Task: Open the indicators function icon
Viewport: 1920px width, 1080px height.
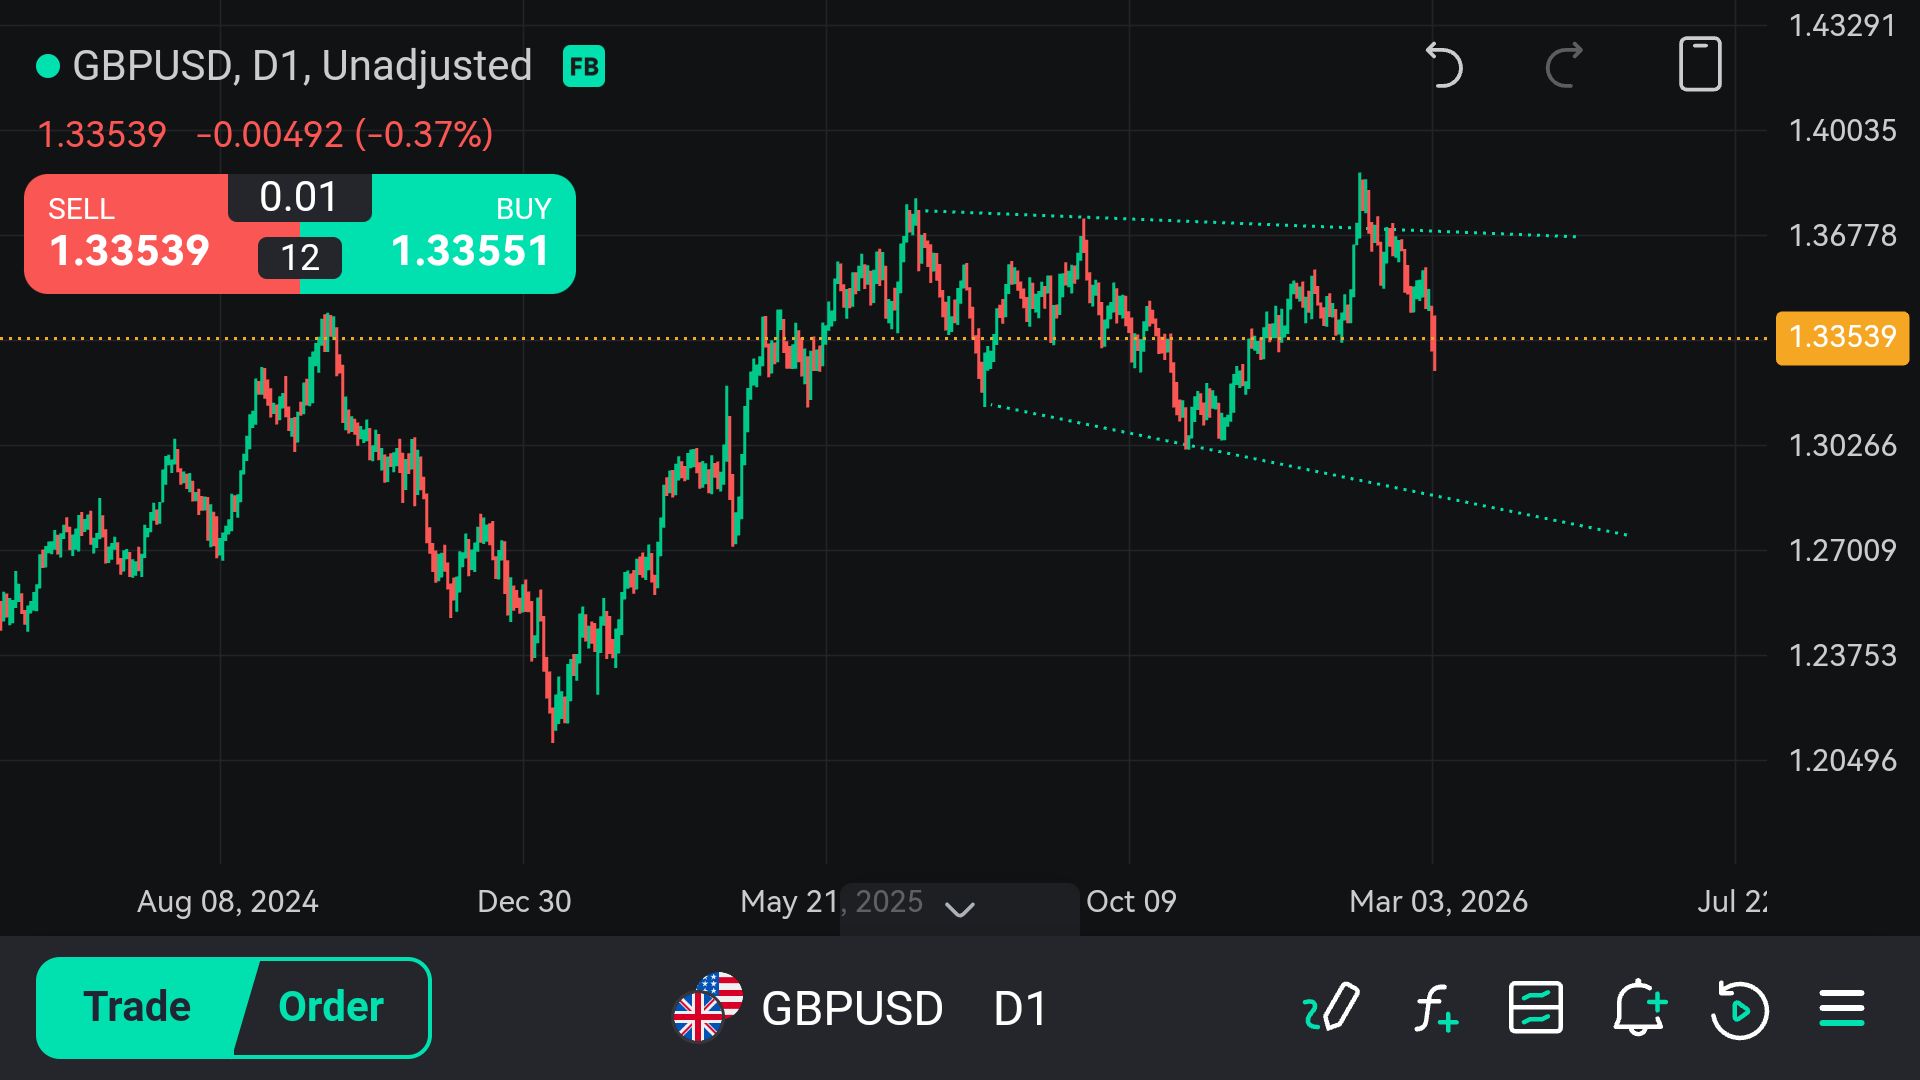Action: click(1435, 1007)
